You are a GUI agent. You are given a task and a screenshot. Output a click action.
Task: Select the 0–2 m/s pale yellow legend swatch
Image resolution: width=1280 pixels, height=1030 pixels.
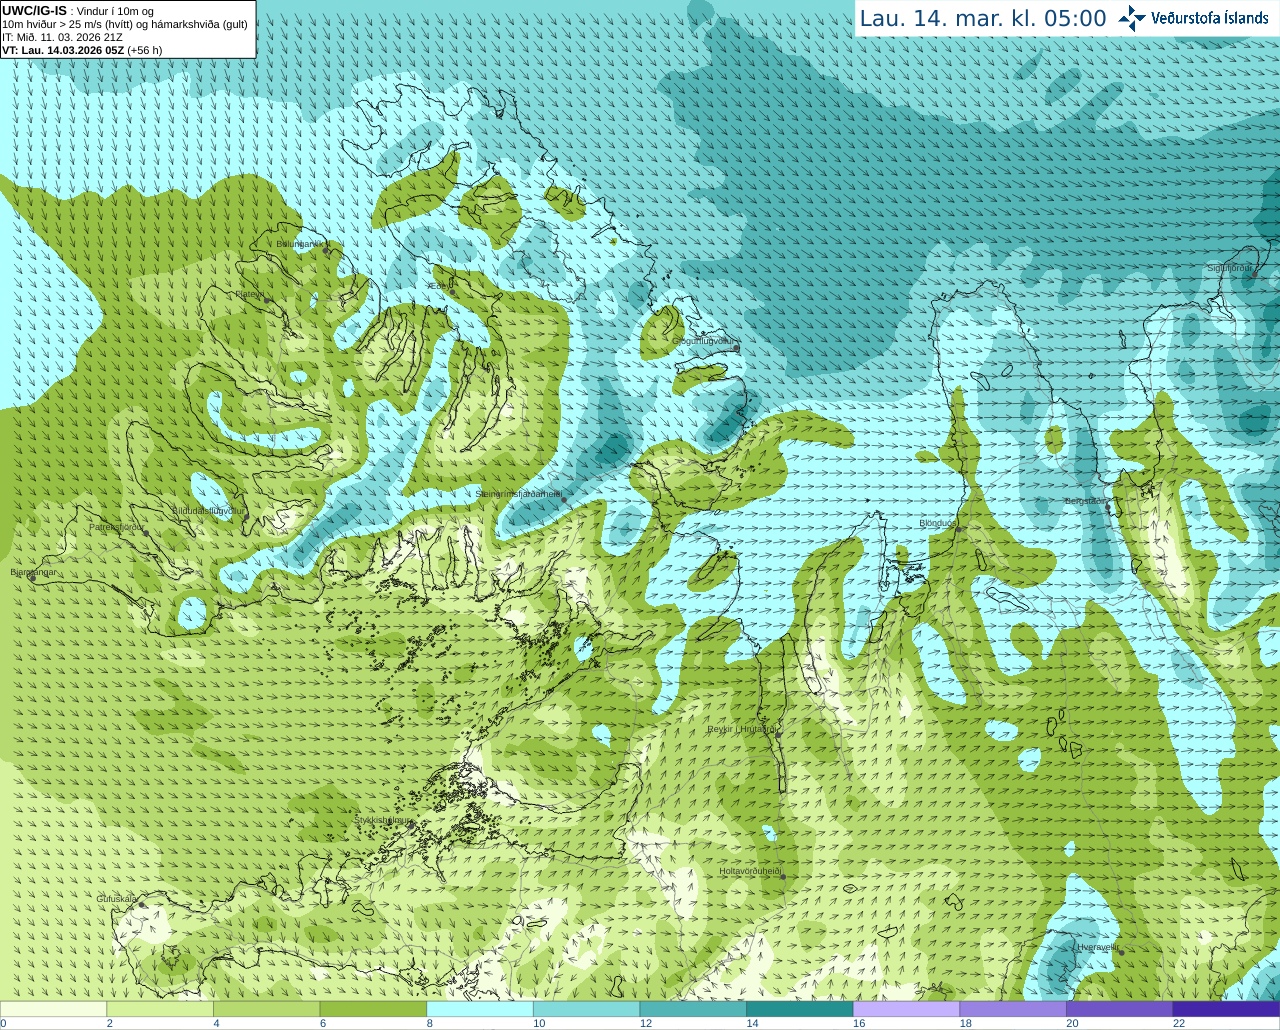click(53, 1009)
